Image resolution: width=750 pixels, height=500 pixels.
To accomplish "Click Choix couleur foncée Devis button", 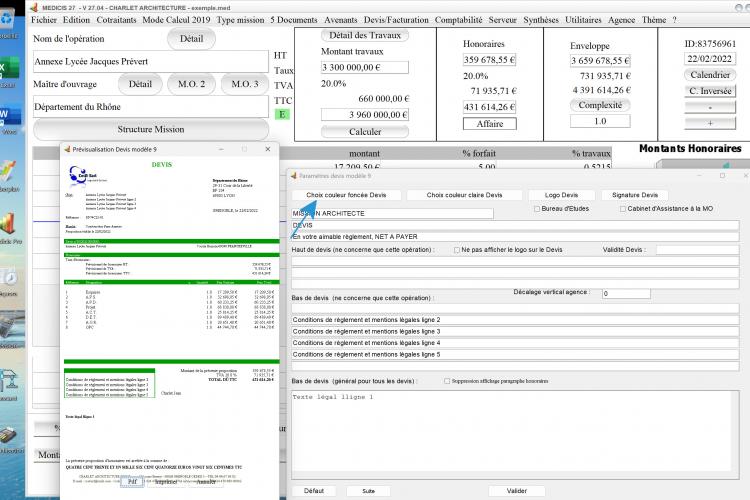I will click(346, 195).
